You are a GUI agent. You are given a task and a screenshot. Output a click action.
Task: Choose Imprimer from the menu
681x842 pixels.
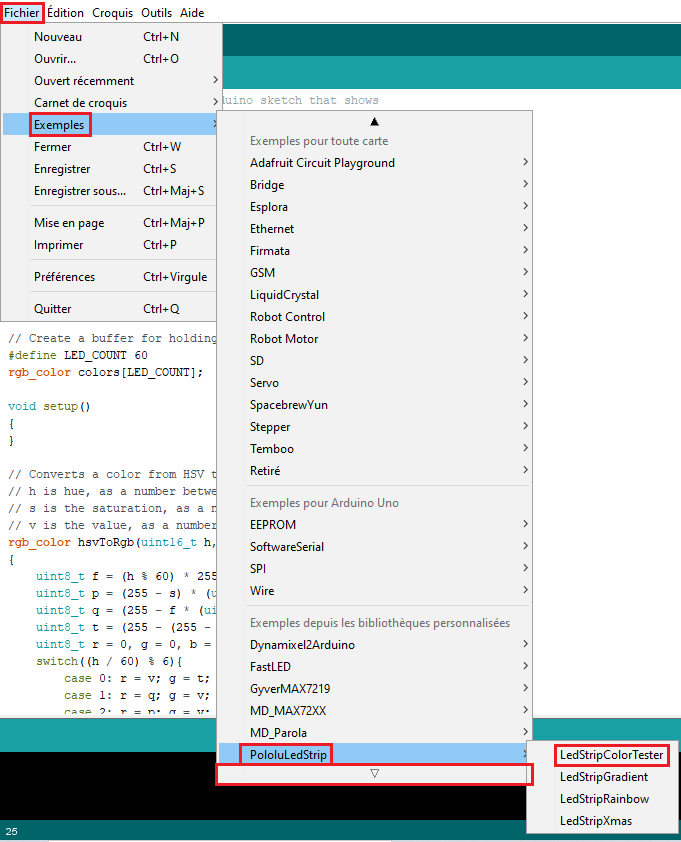click(111, 244)
